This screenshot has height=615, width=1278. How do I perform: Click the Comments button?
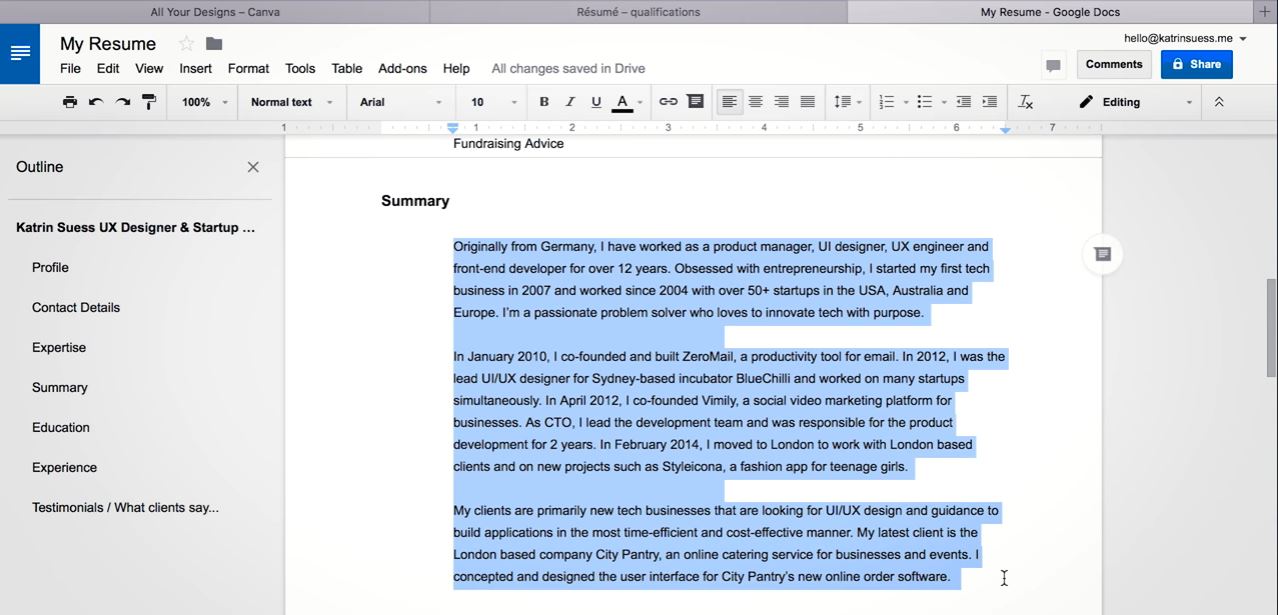coord(1114,64)
